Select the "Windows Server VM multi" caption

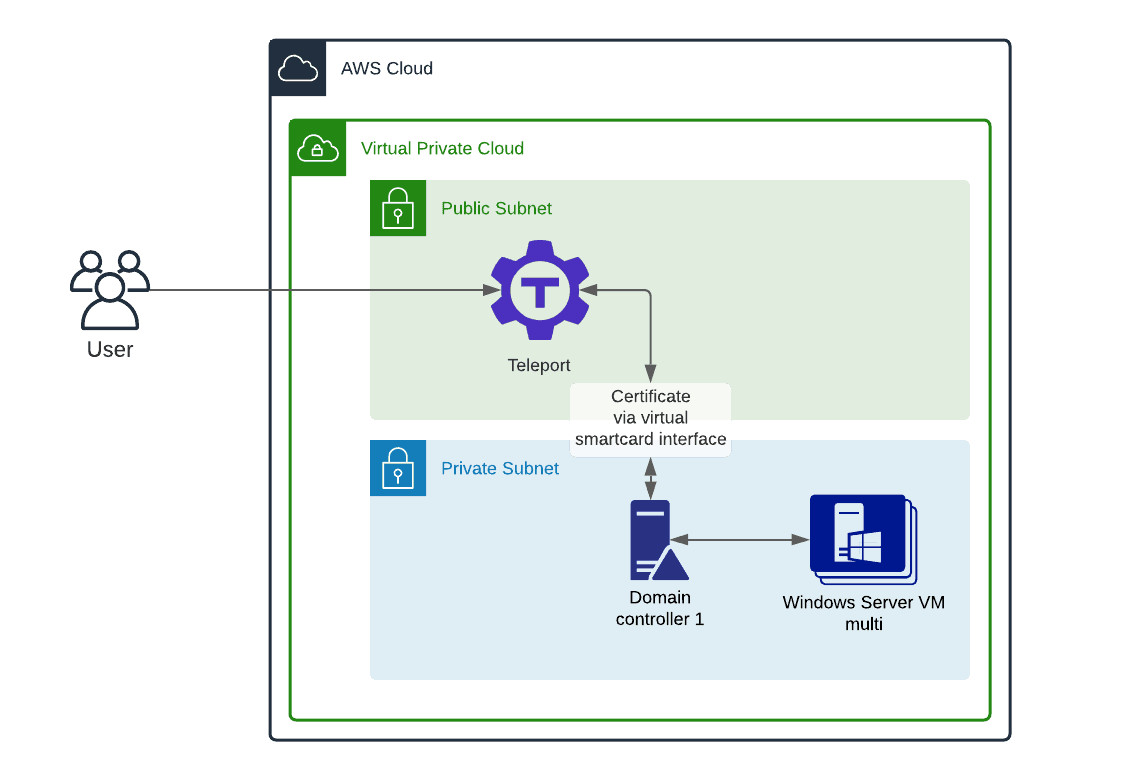point(863,613)
